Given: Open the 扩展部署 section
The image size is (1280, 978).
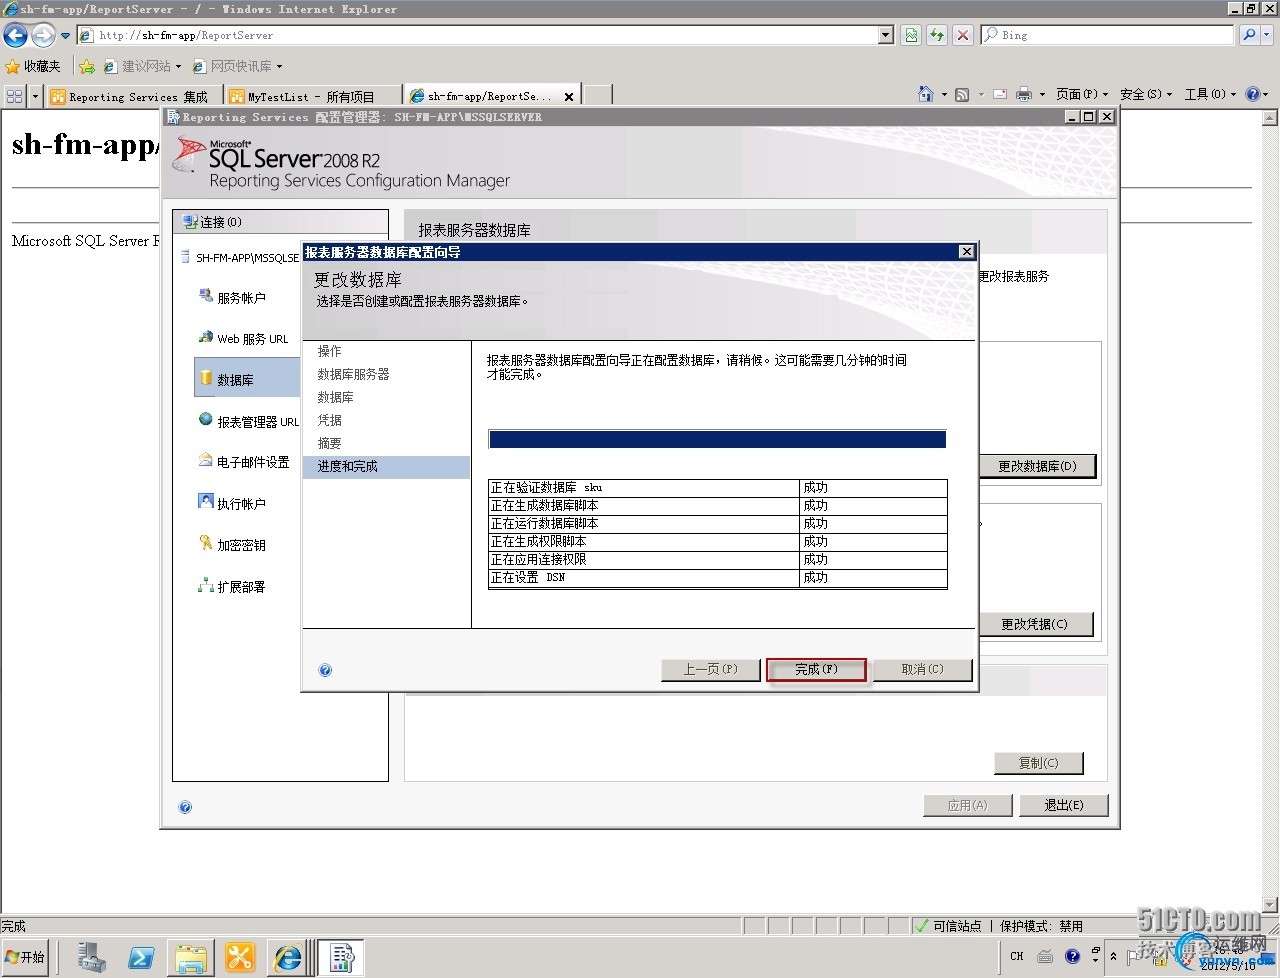Looking at the screenshot, I should click(x=232, y=586).
